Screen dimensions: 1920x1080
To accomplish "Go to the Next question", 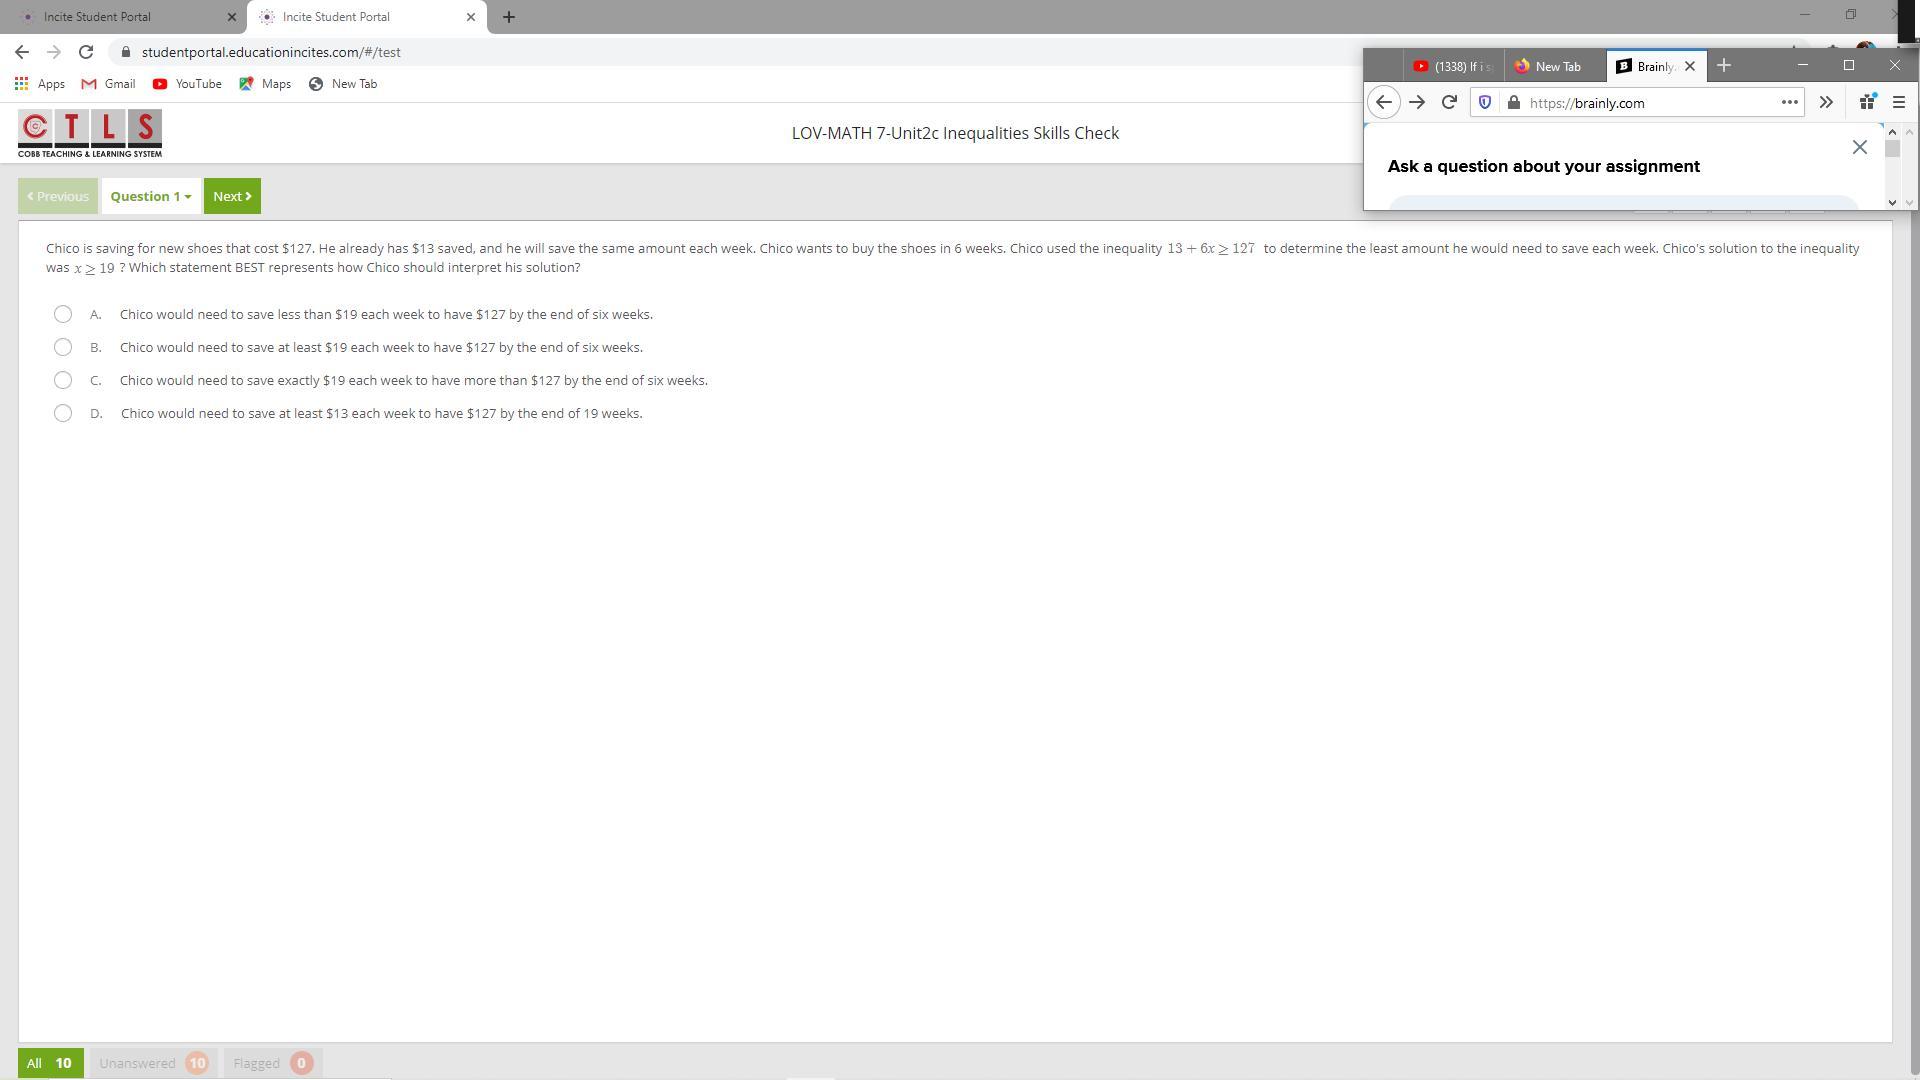I will pyautogui.click(x=232, y=197).
